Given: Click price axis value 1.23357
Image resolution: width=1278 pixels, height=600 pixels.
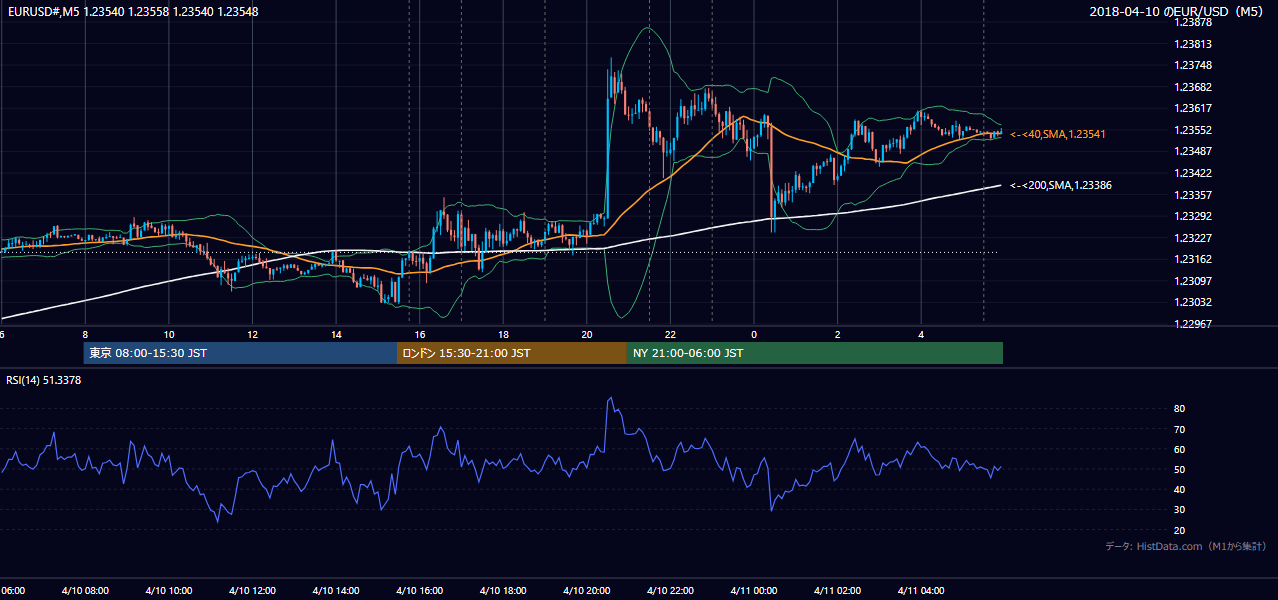Looking at the screenshot, I should pos(1193,195).
